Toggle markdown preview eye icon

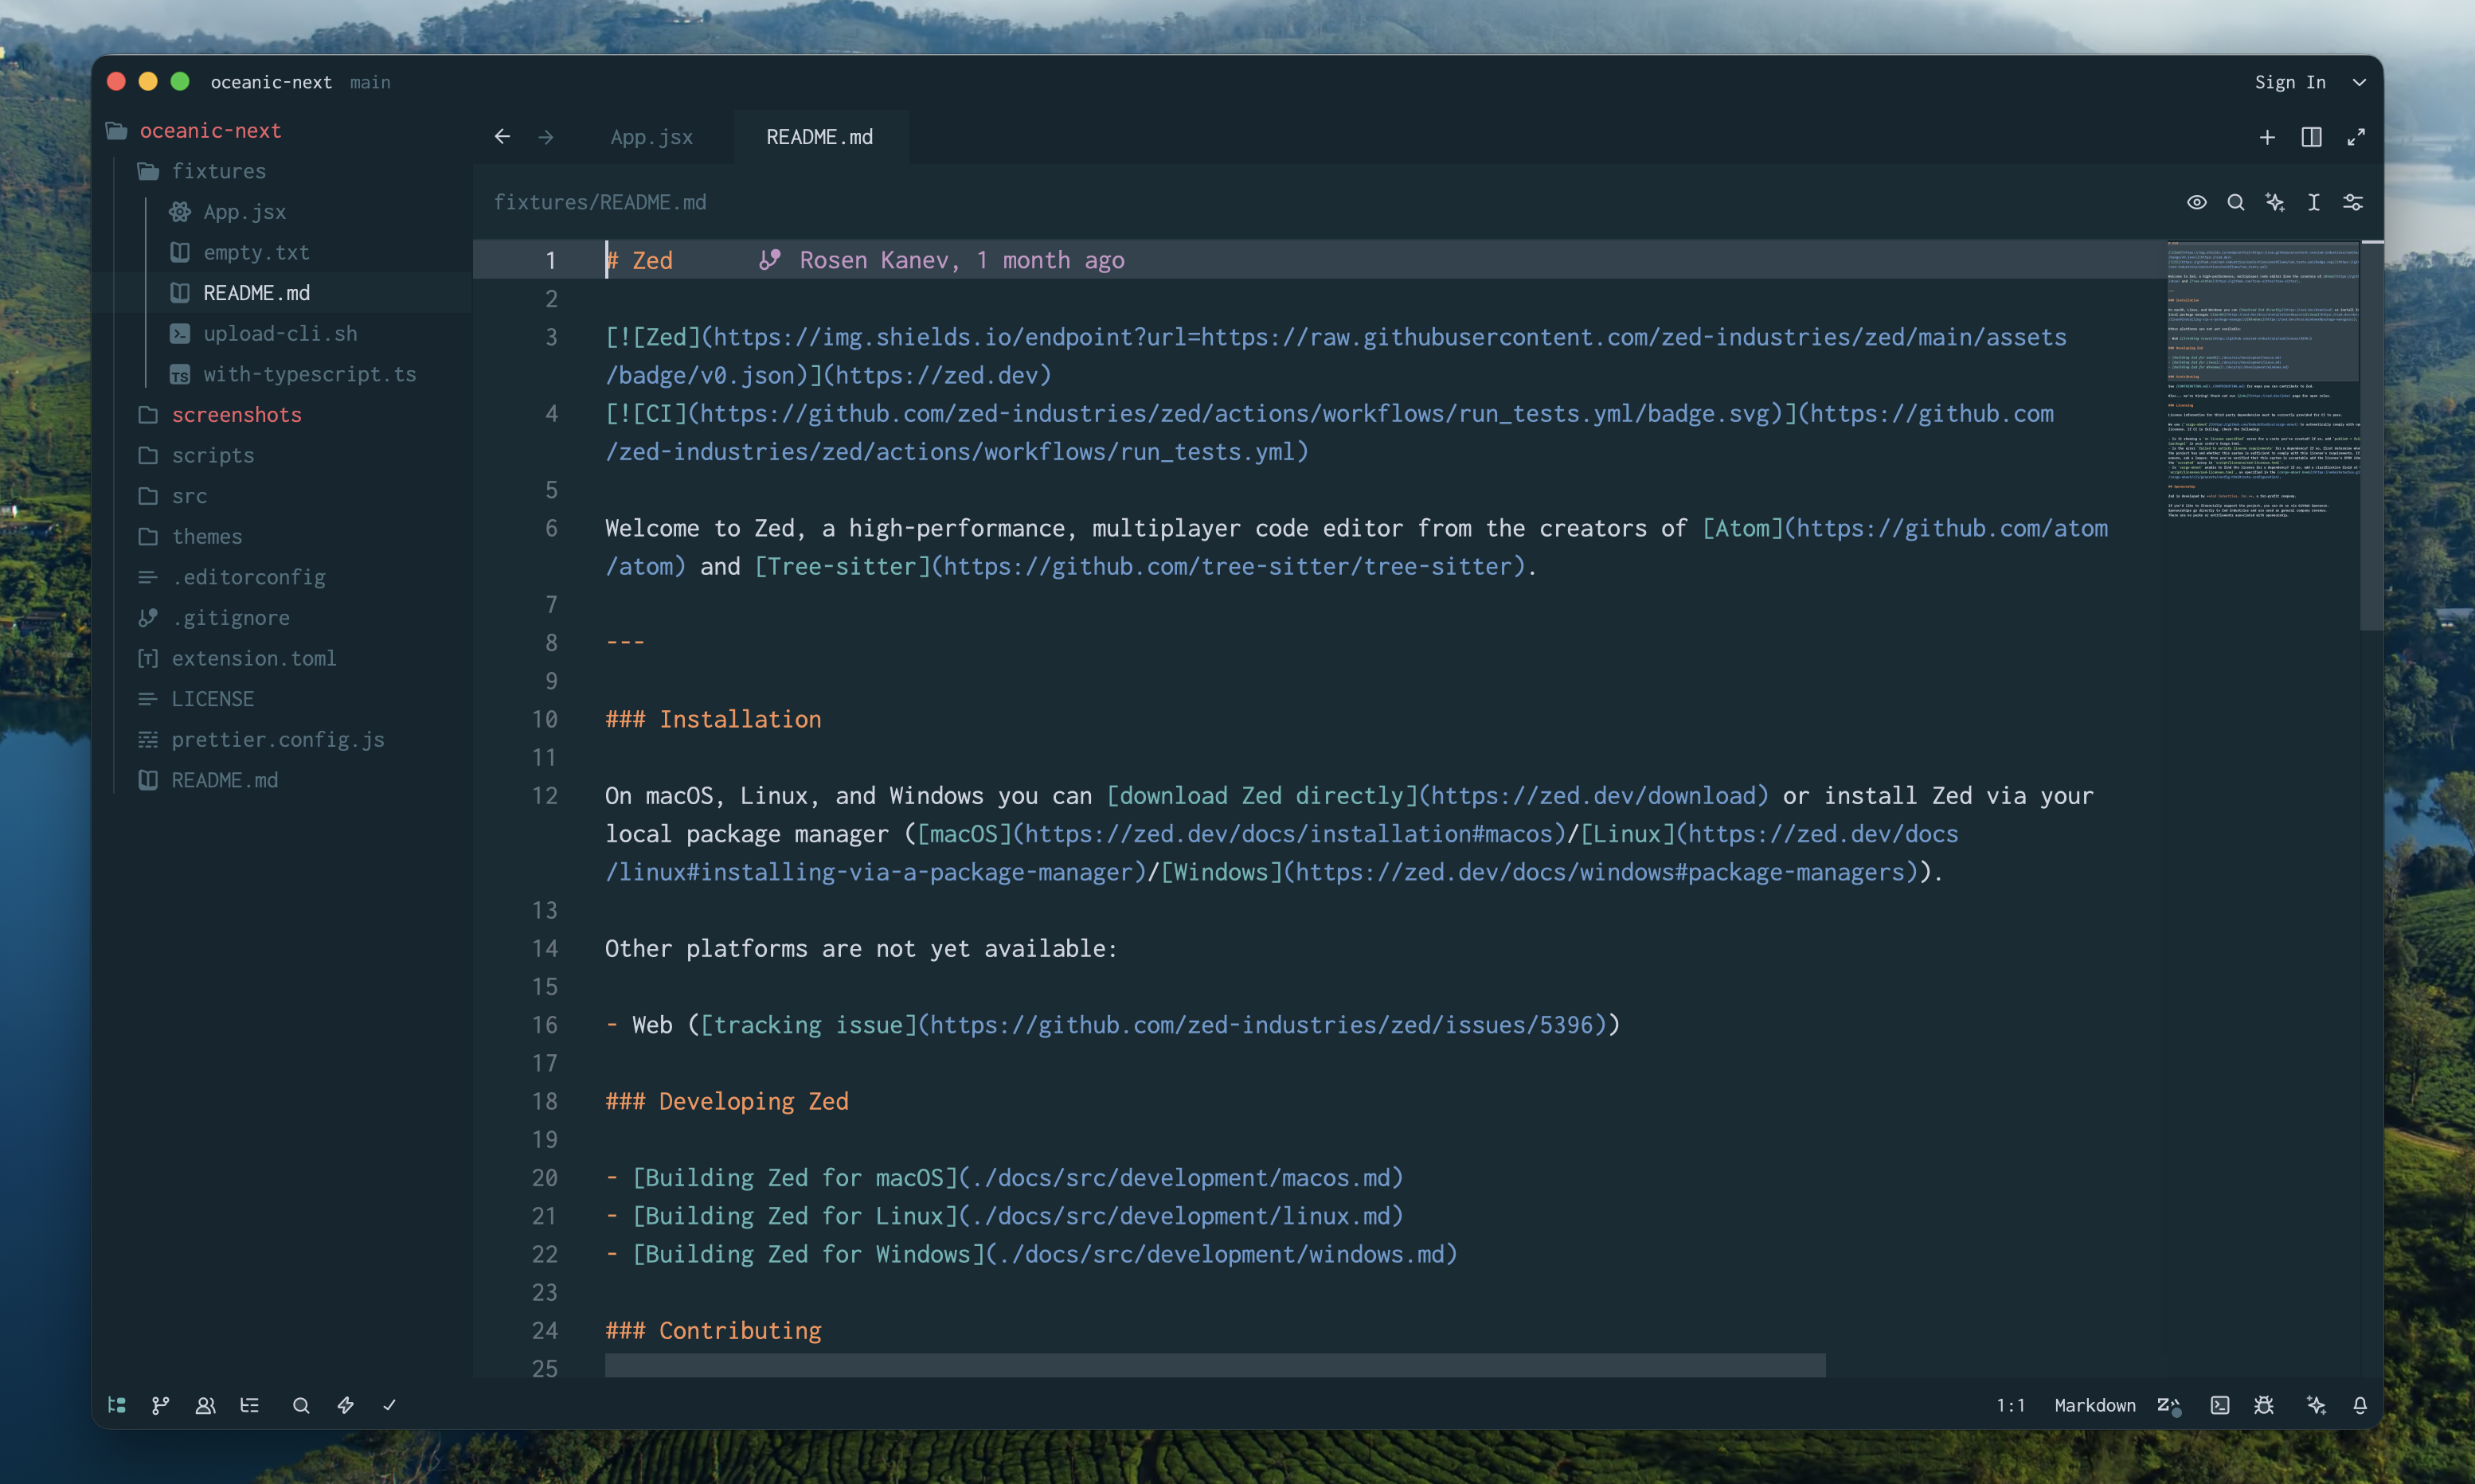click(2197, 202)
